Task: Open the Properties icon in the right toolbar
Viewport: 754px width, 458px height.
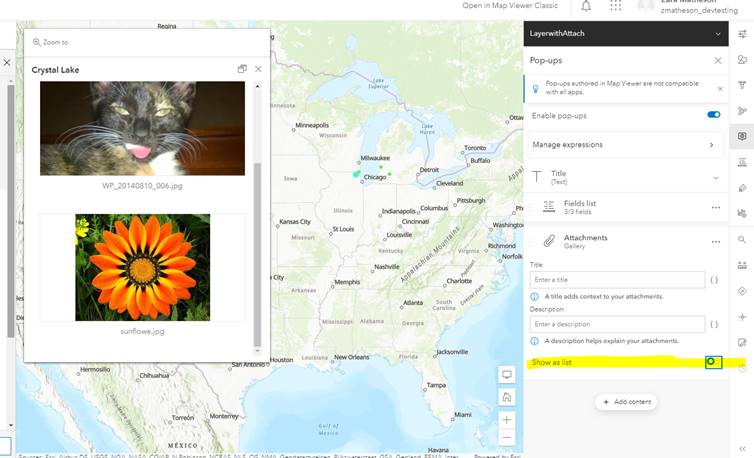Action: pyautogui.click(x=742, y=34)
